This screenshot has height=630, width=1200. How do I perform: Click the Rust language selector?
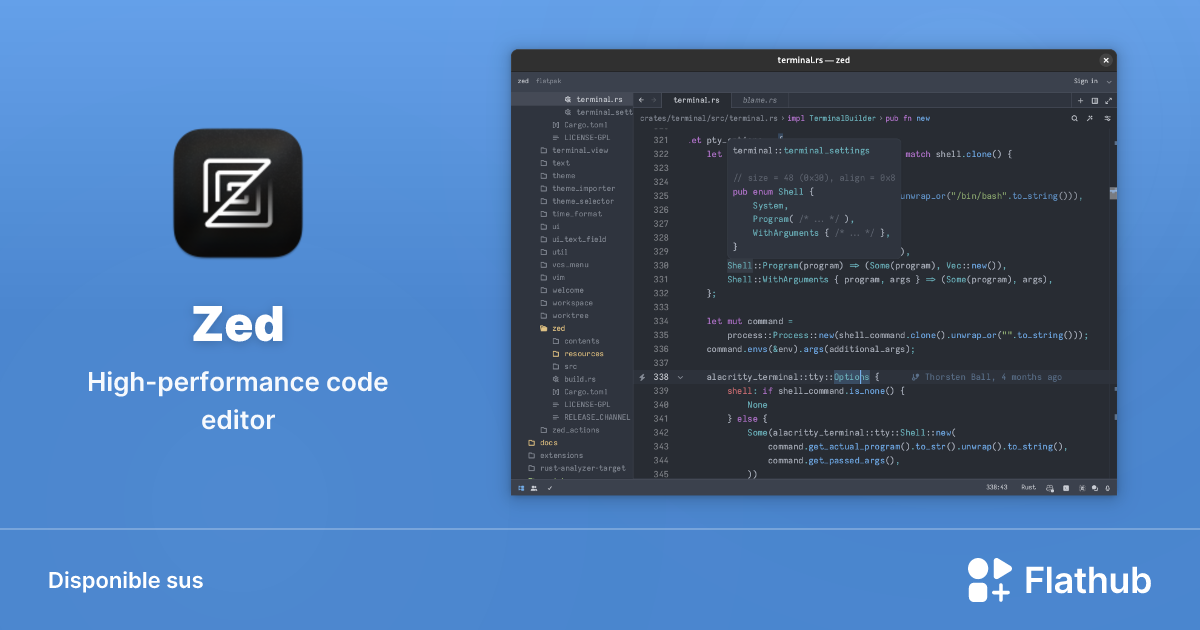[x=1028, y=488]
